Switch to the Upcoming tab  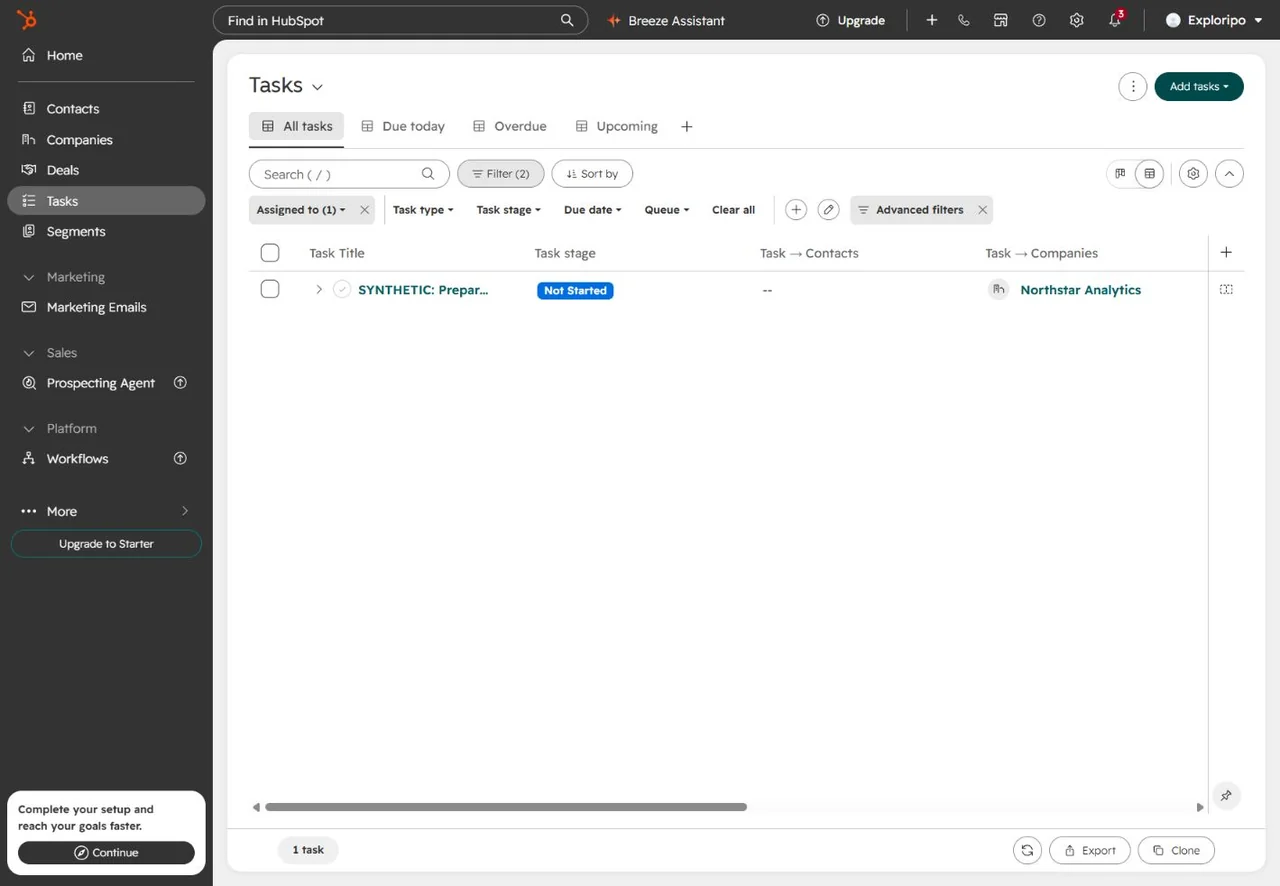[x=617, y=127]
